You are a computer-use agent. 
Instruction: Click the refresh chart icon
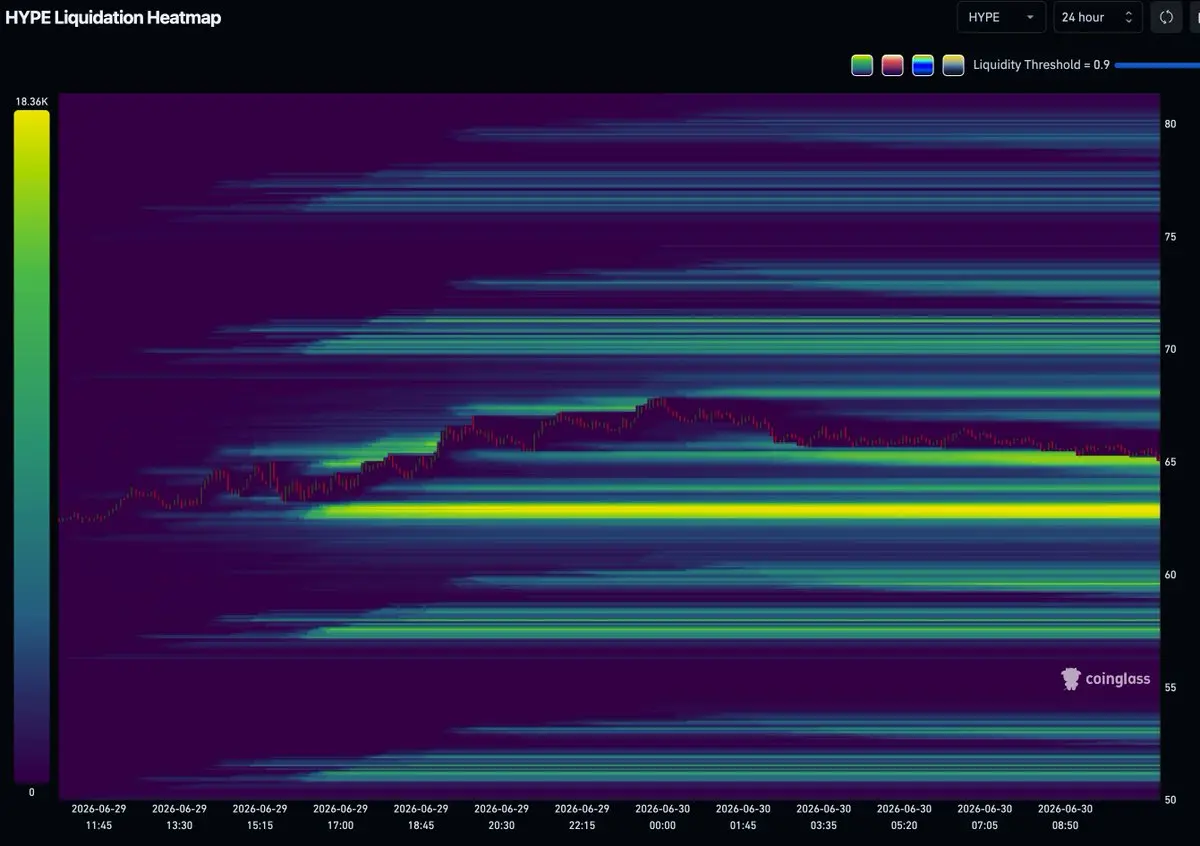(1166, 17)
